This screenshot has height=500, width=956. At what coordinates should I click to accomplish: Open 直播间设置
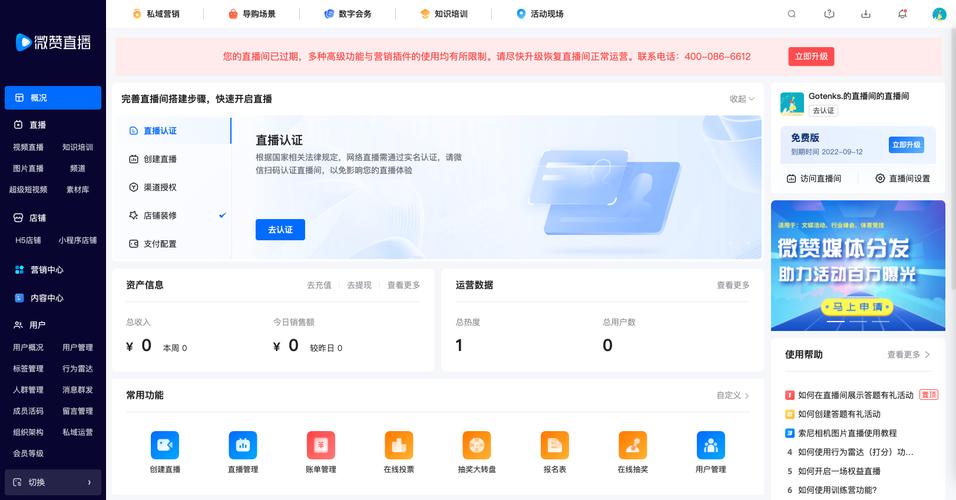tap(903, 178)
